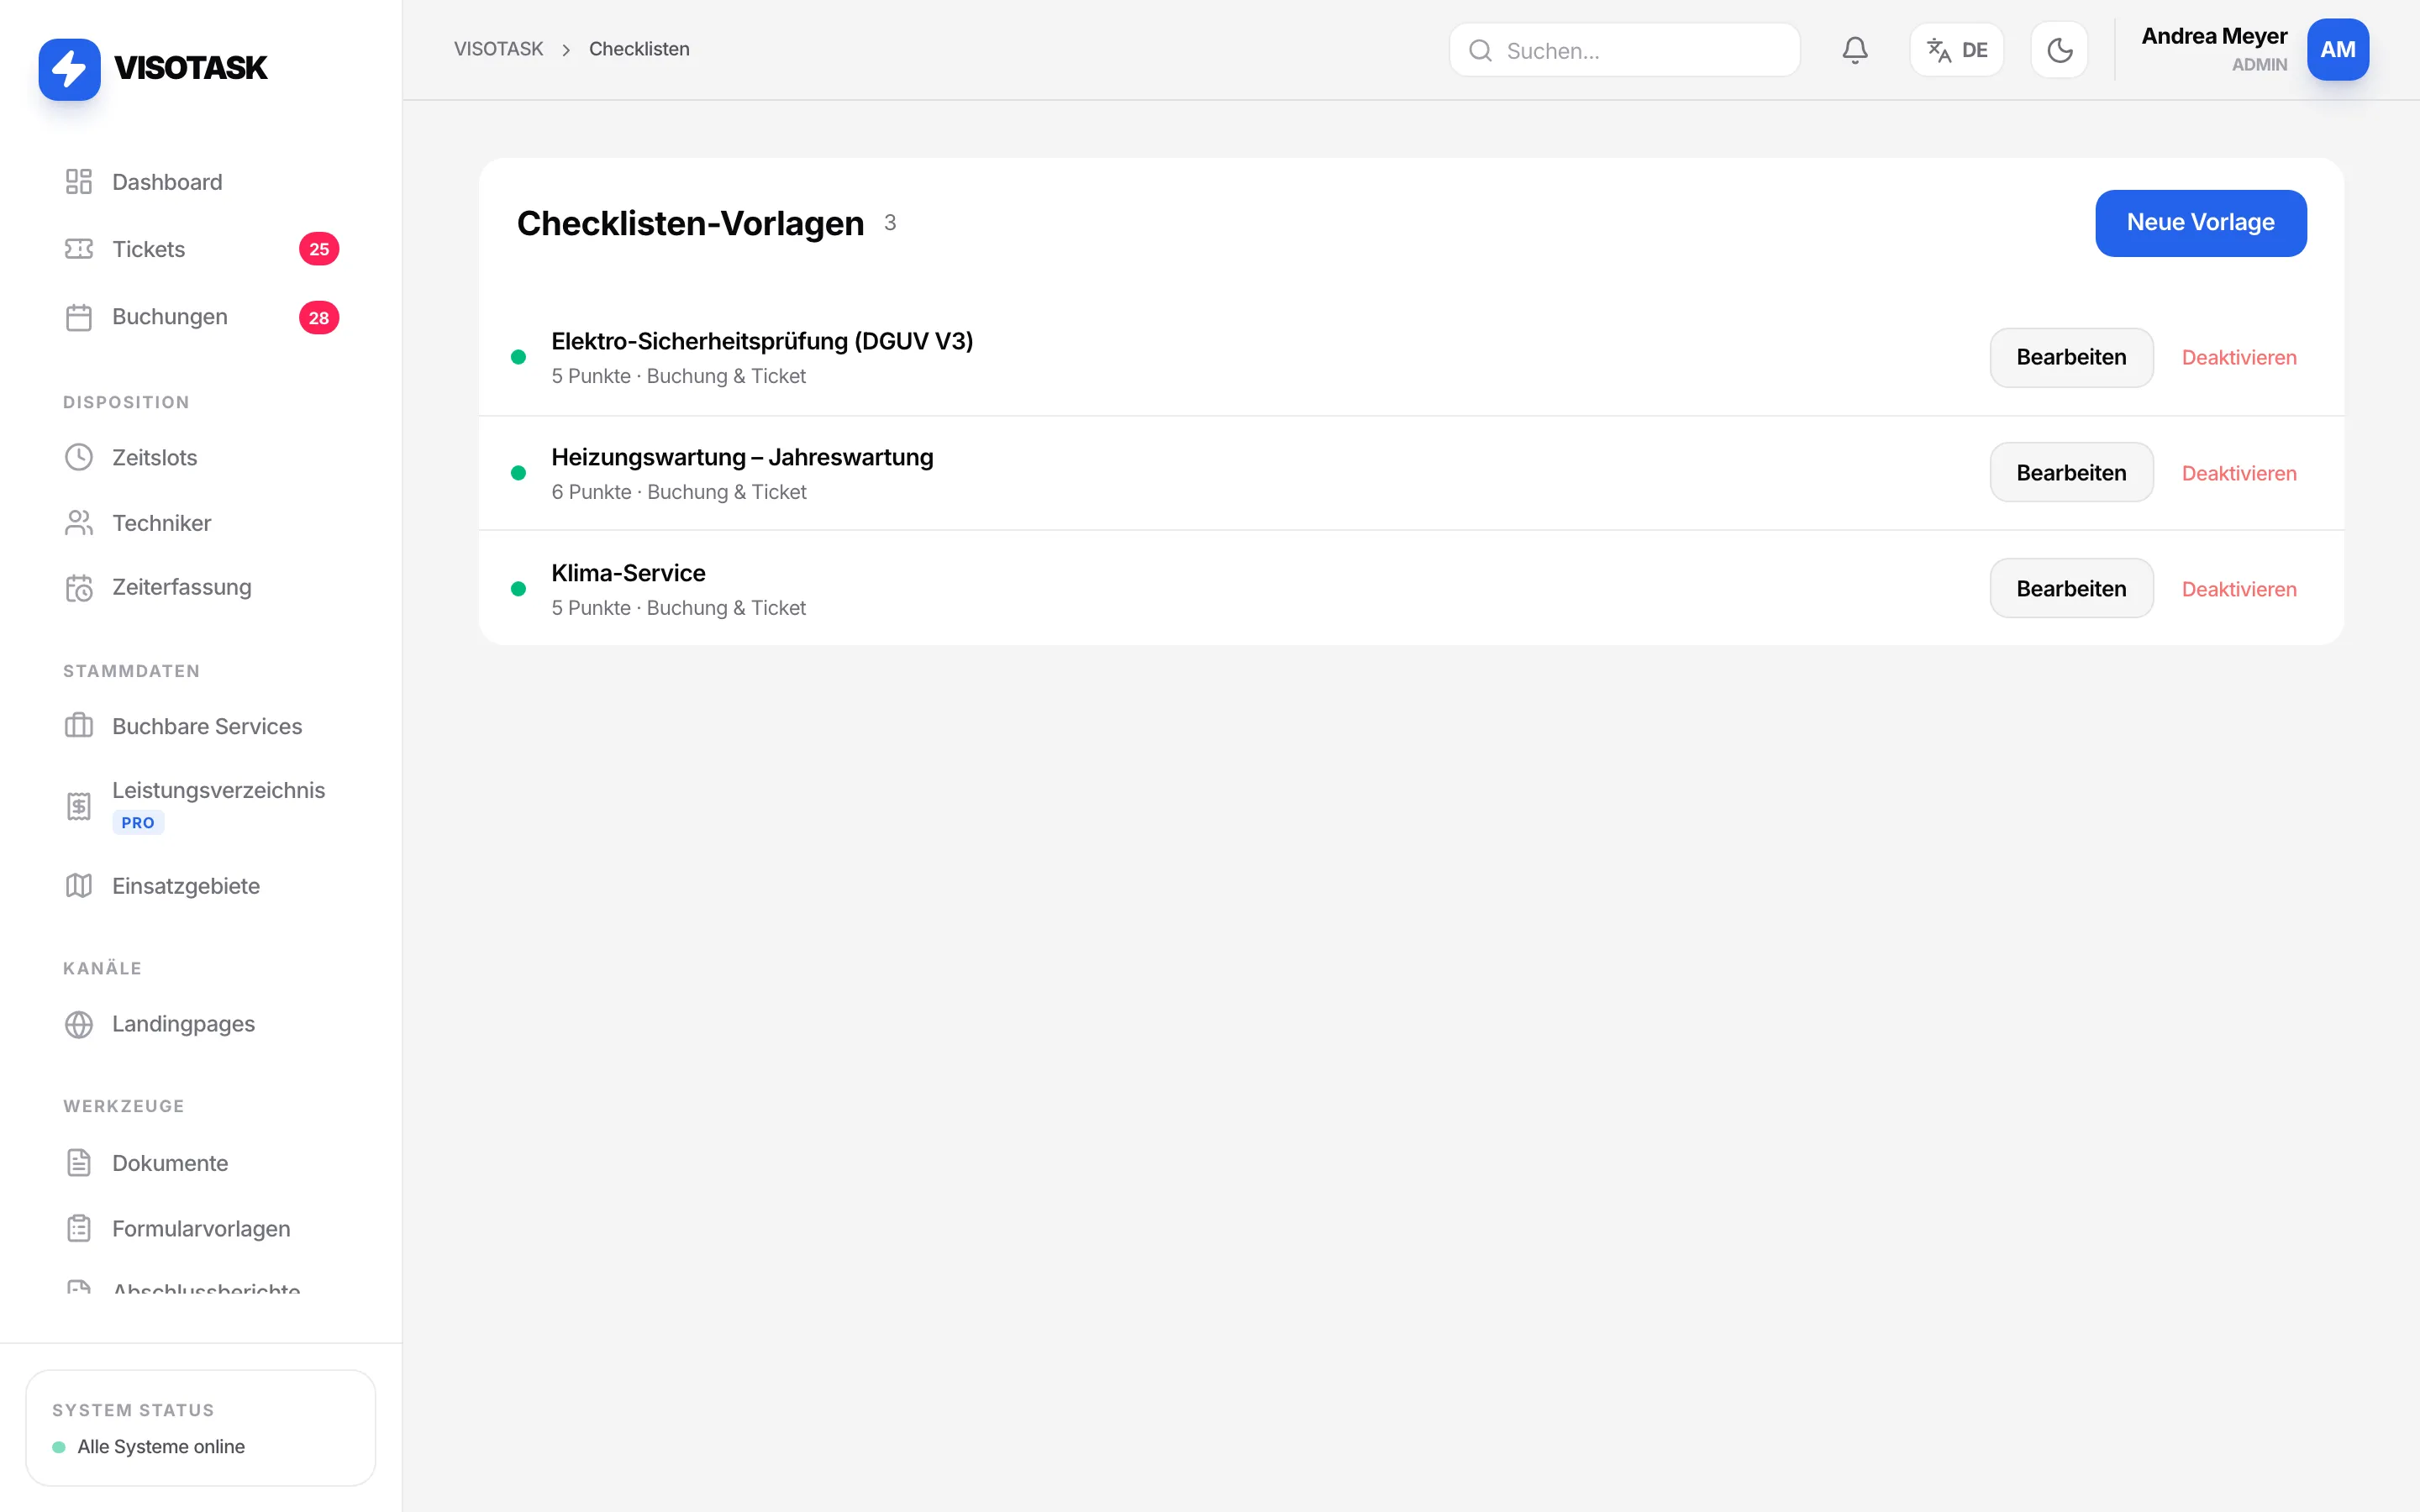Focus the Suchen search field
The height and width of the screenshot is (1512, 2420).
coord(1624,50)
